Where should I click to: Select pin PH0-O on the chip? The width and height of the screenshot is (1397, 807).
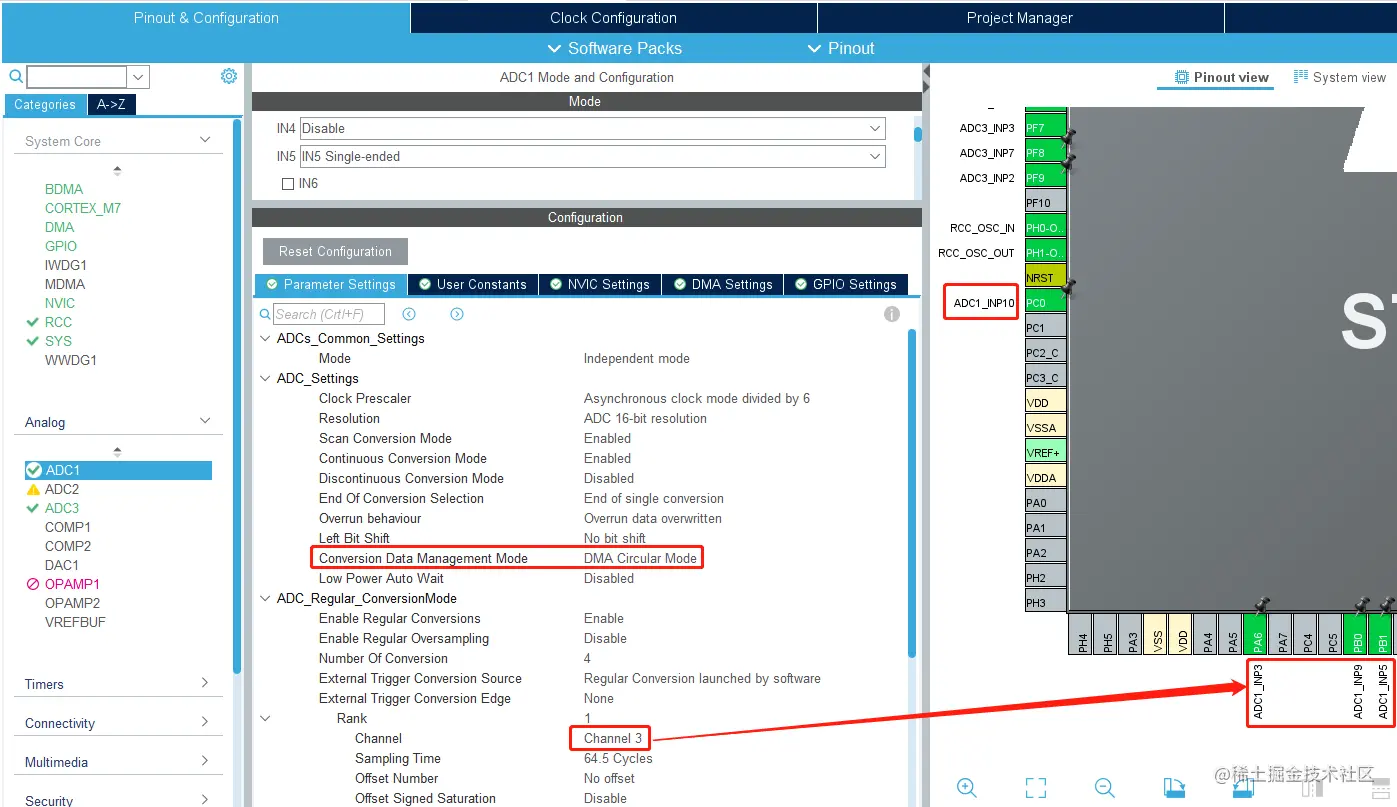point(1045,228)
